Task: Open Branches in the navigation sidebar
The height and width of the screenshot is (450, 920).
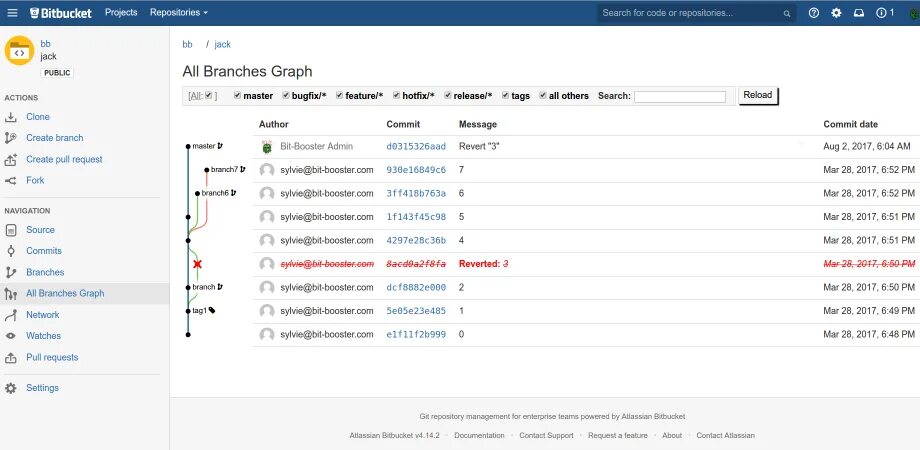Action: click(x=45, y=272)
